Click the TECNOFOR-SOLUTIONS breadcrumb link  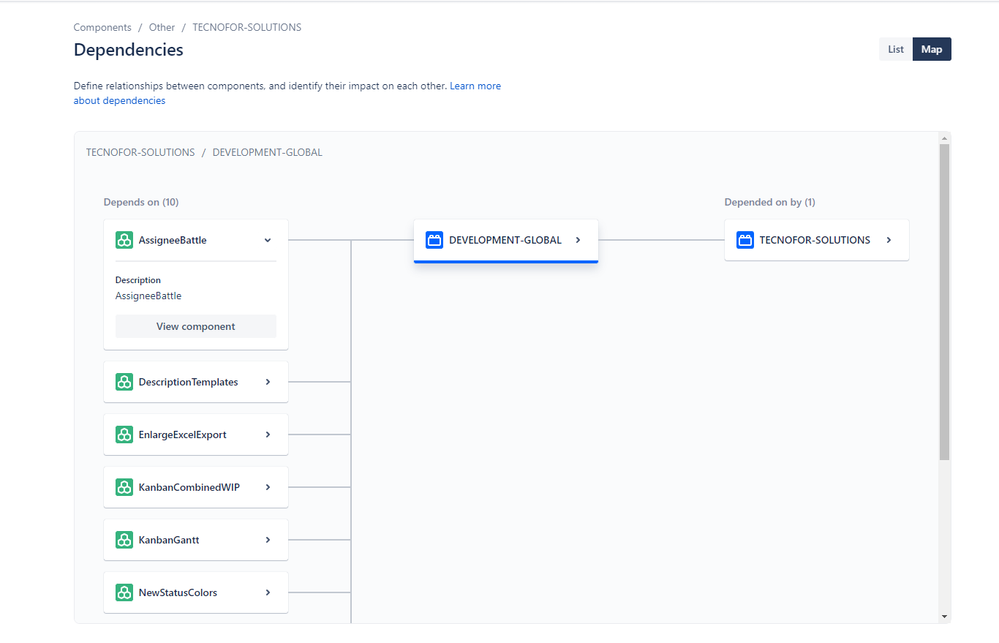(245, 27)
